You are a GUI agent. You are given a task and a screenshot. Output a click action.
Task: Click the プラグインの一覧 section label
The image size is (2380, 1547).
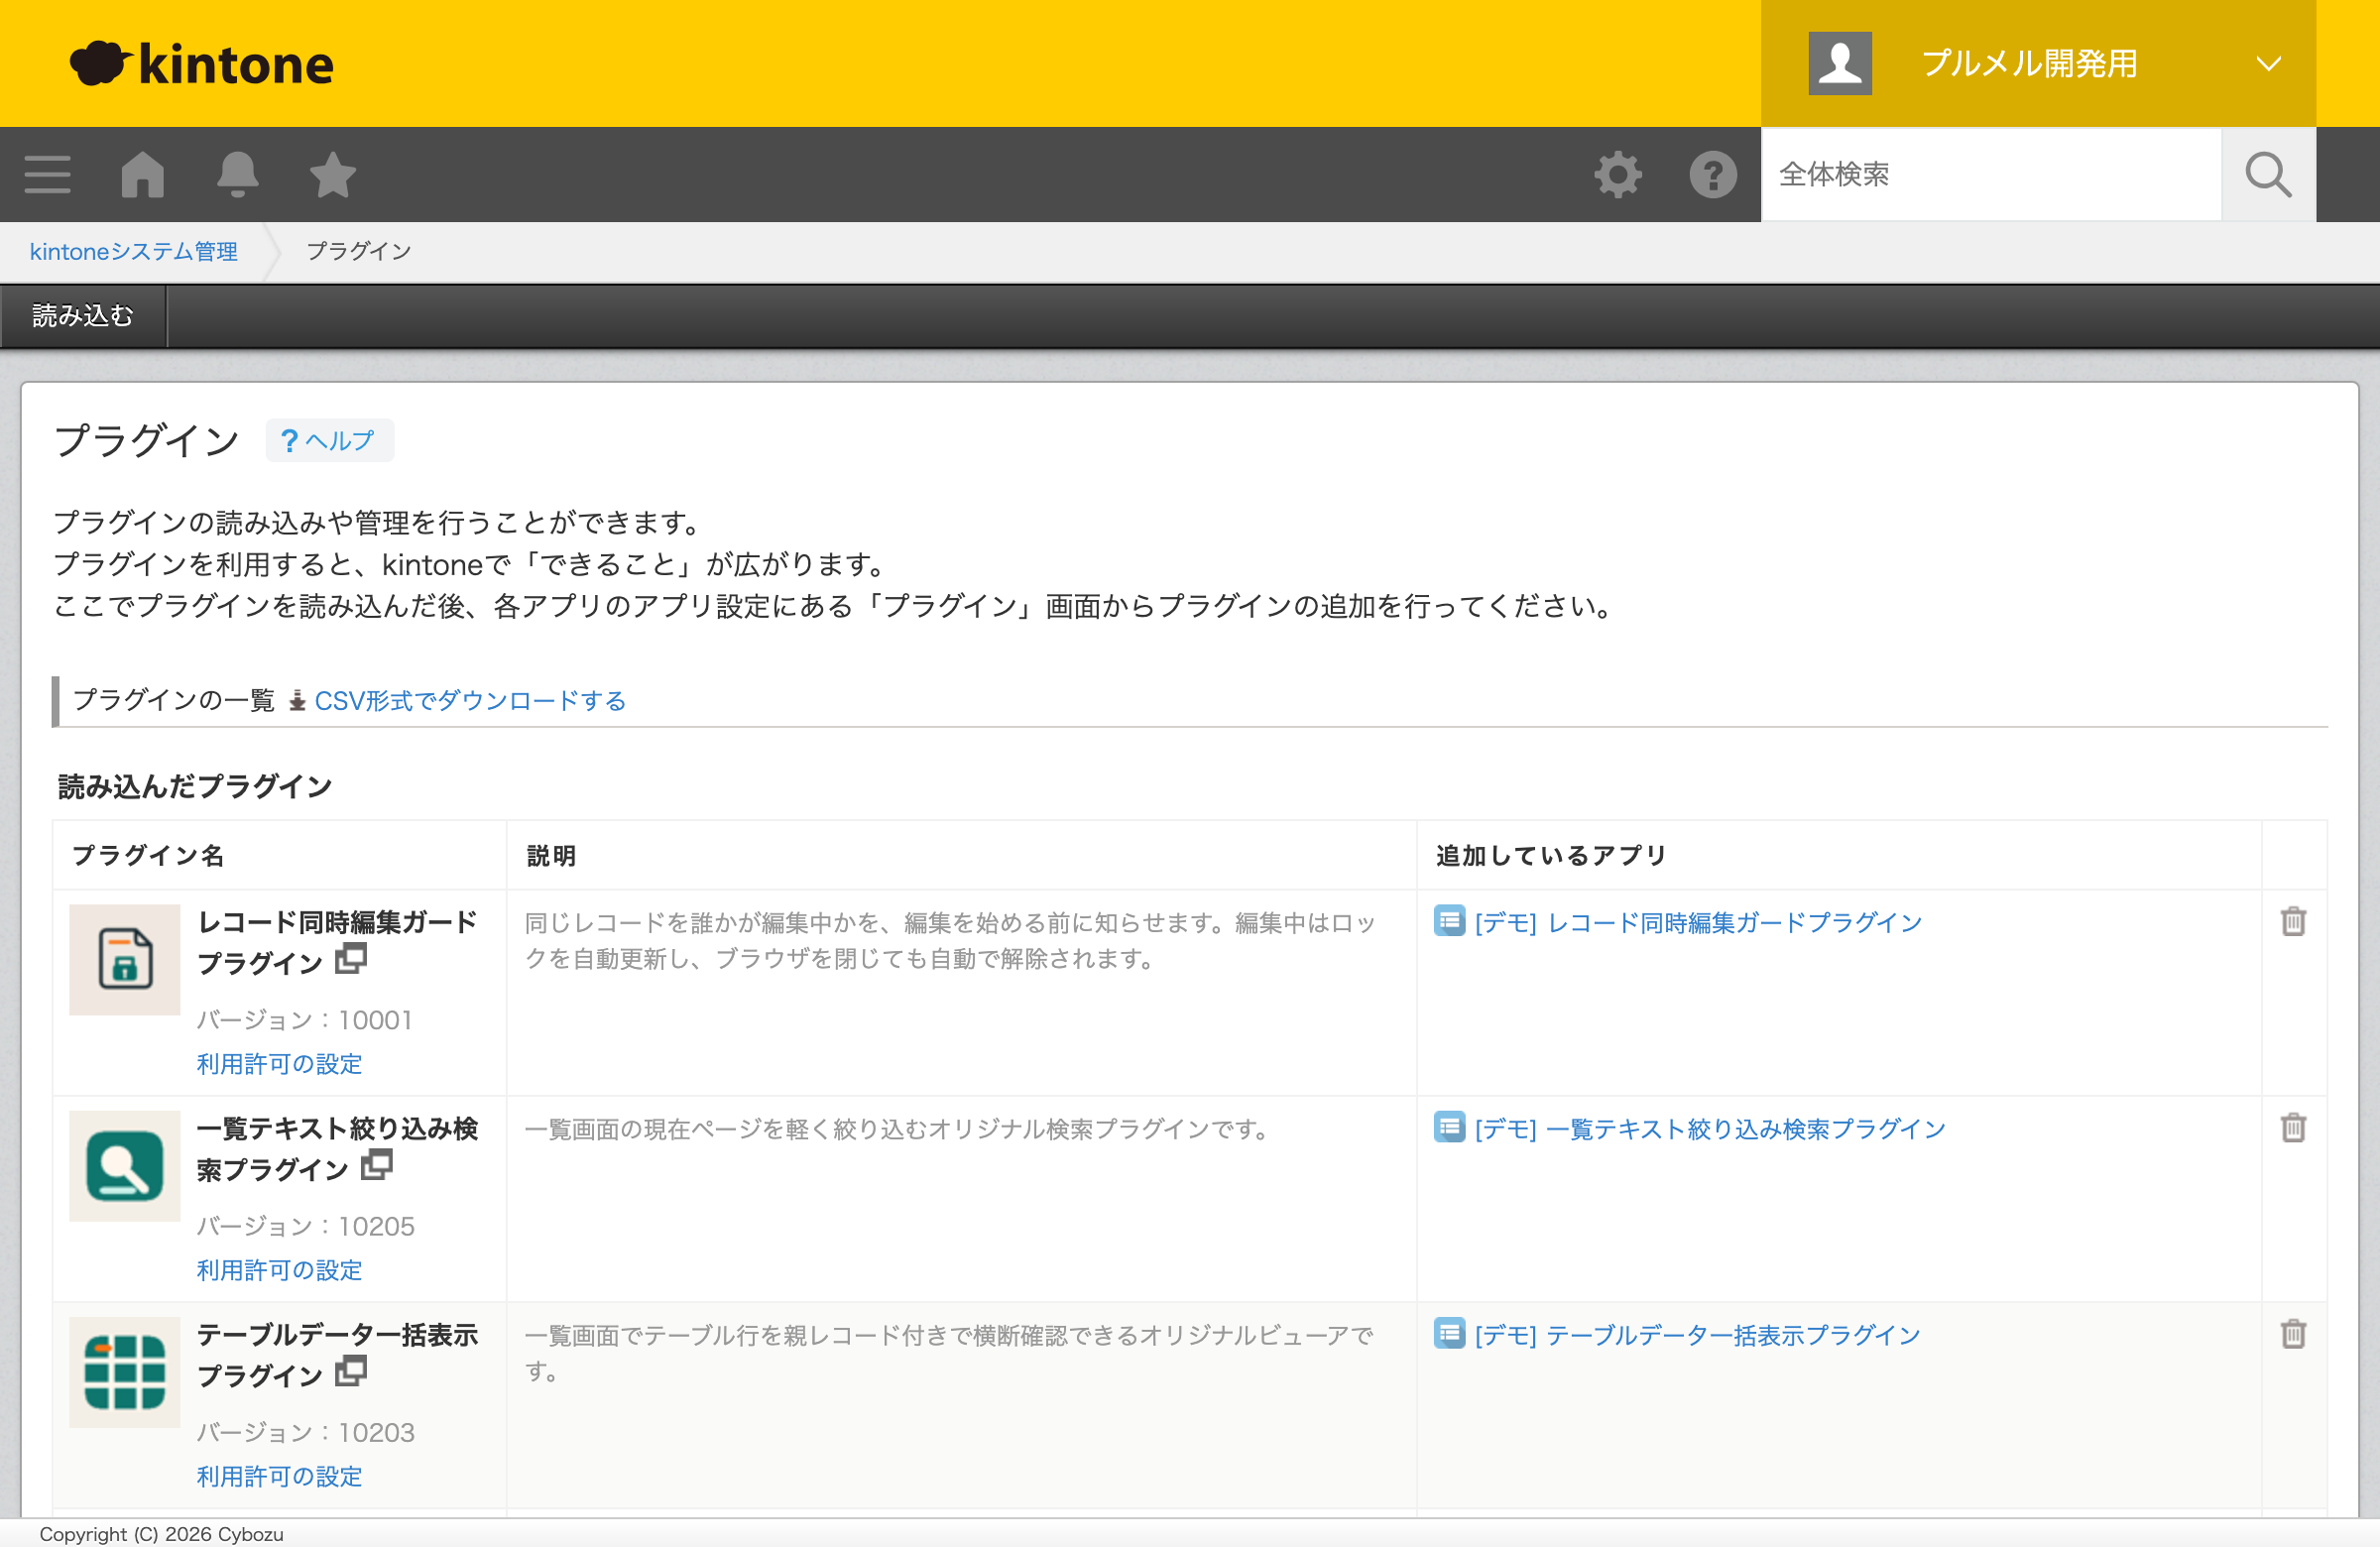(x=174, y=700)
